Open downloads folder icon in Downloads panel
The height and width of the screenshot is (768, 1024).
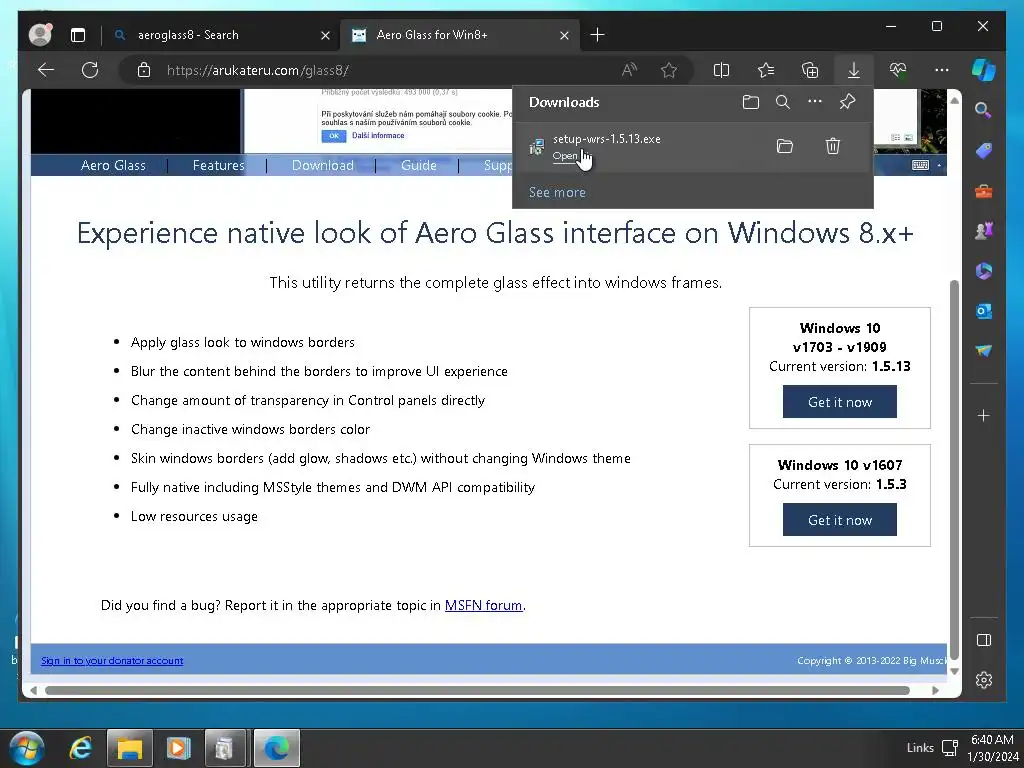pos(751,102)
